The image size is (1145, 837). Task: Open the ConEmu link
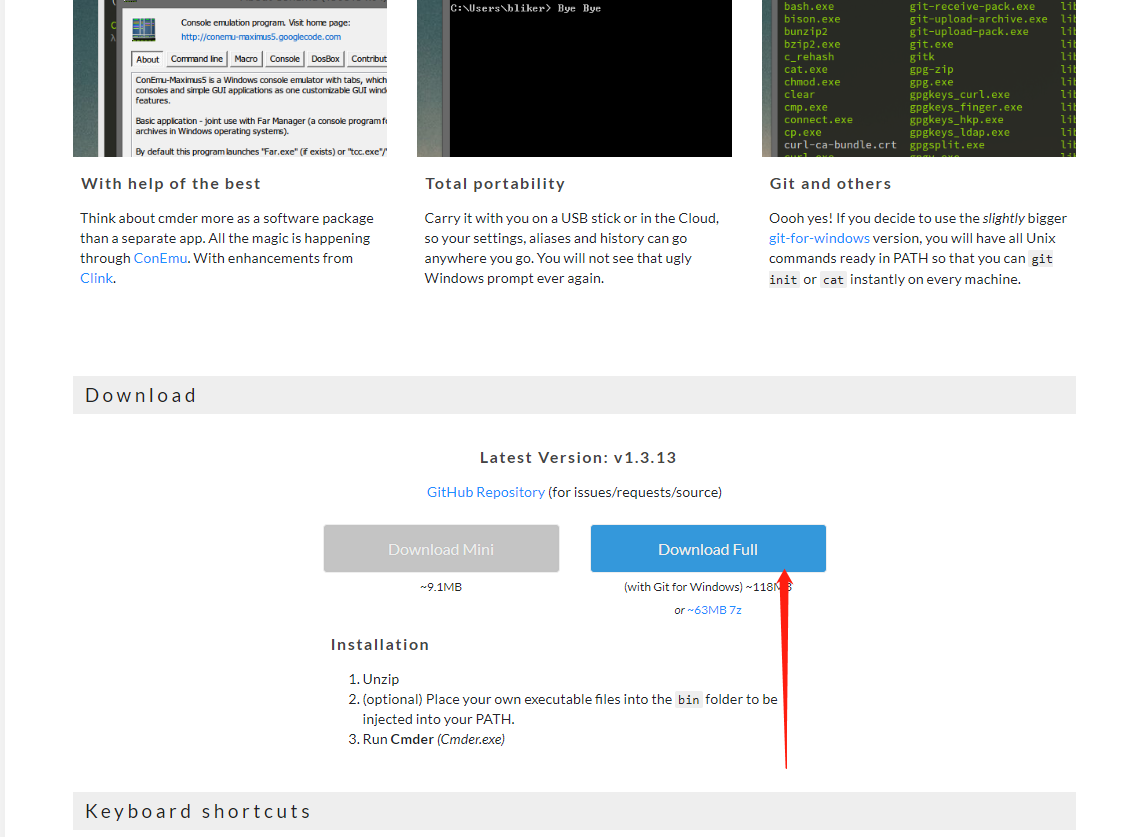(161, 258)
